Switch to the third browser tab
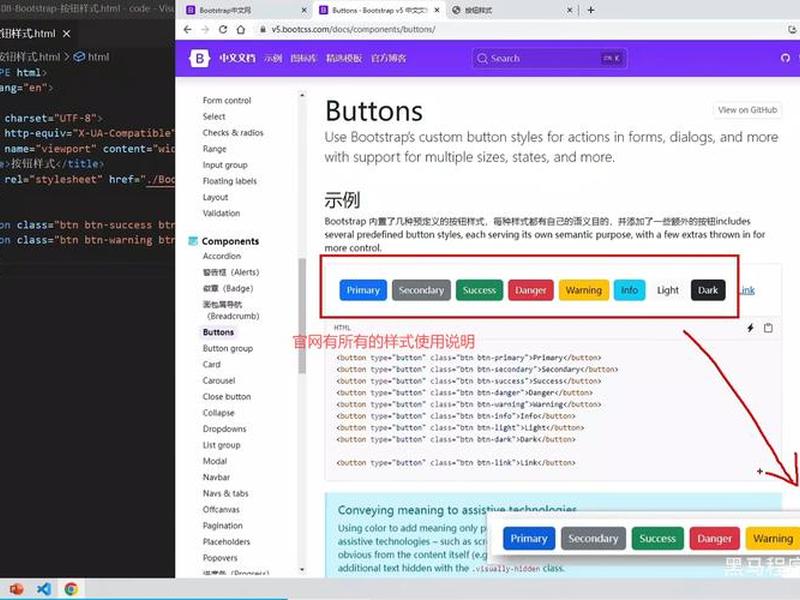Image resolution: width=800 pixels, height=600 pixels. click(512, 10)
